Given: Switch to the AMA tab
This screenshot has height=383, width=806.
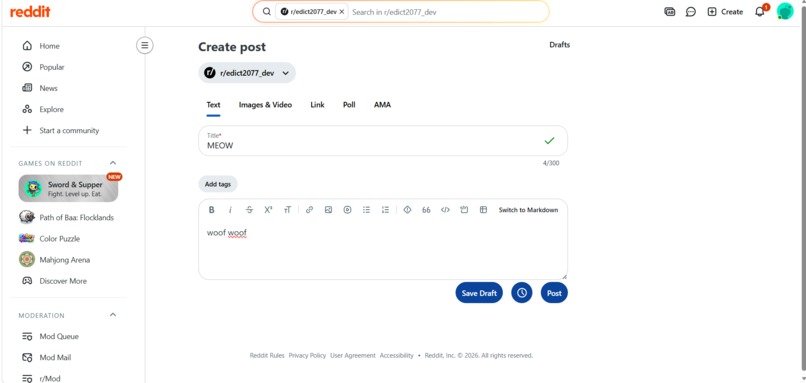Looking at the screenshot, I should point(382,105).
